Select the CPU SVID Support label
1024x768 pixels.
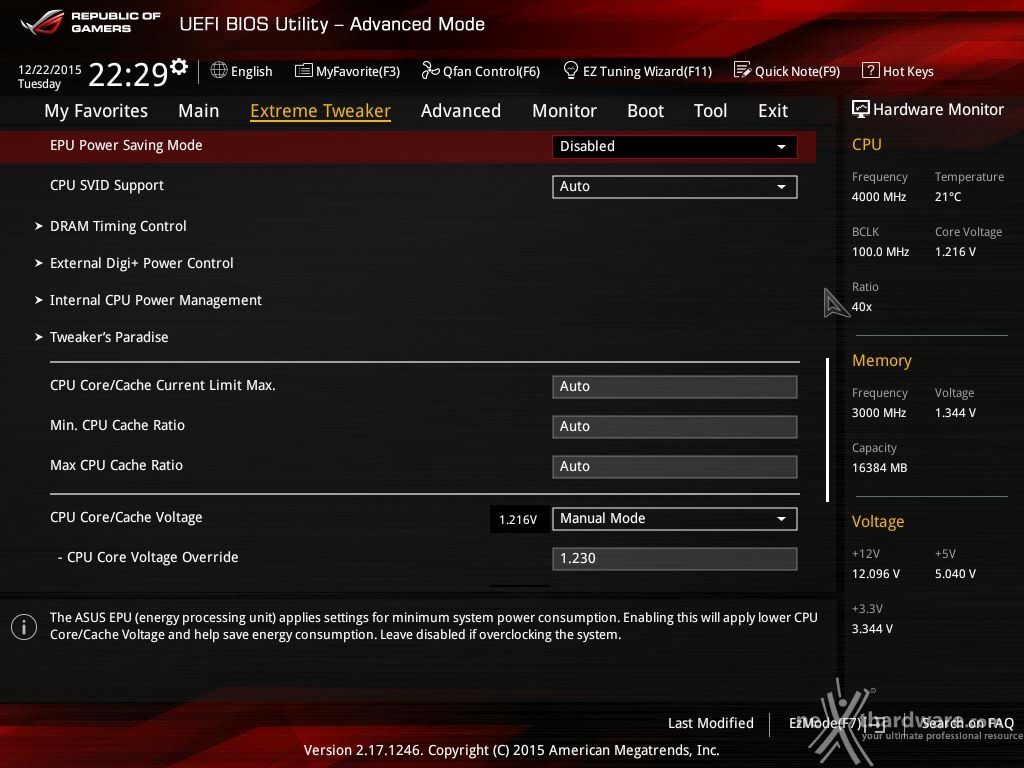(x=106, y=185)
